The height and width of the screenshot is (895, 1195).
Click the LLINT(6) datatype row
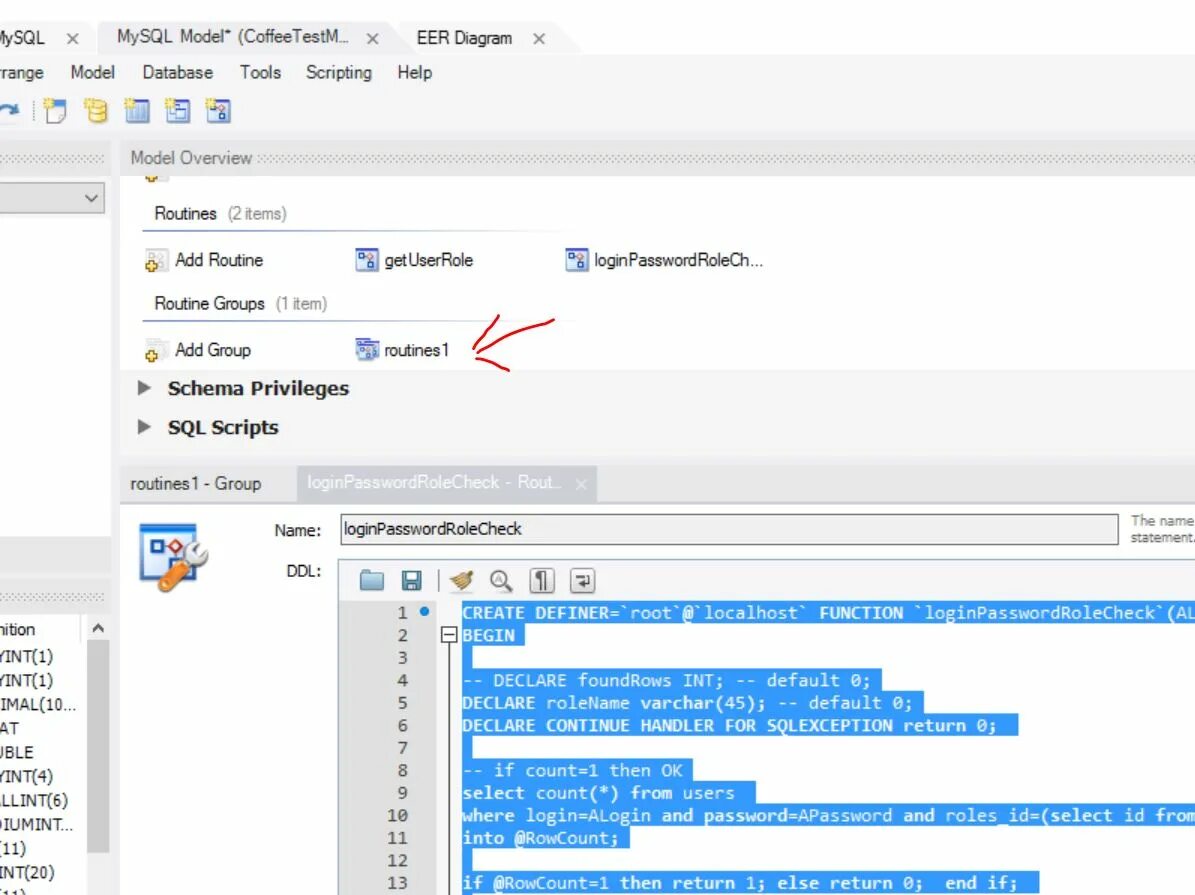[x=34, y=800]
